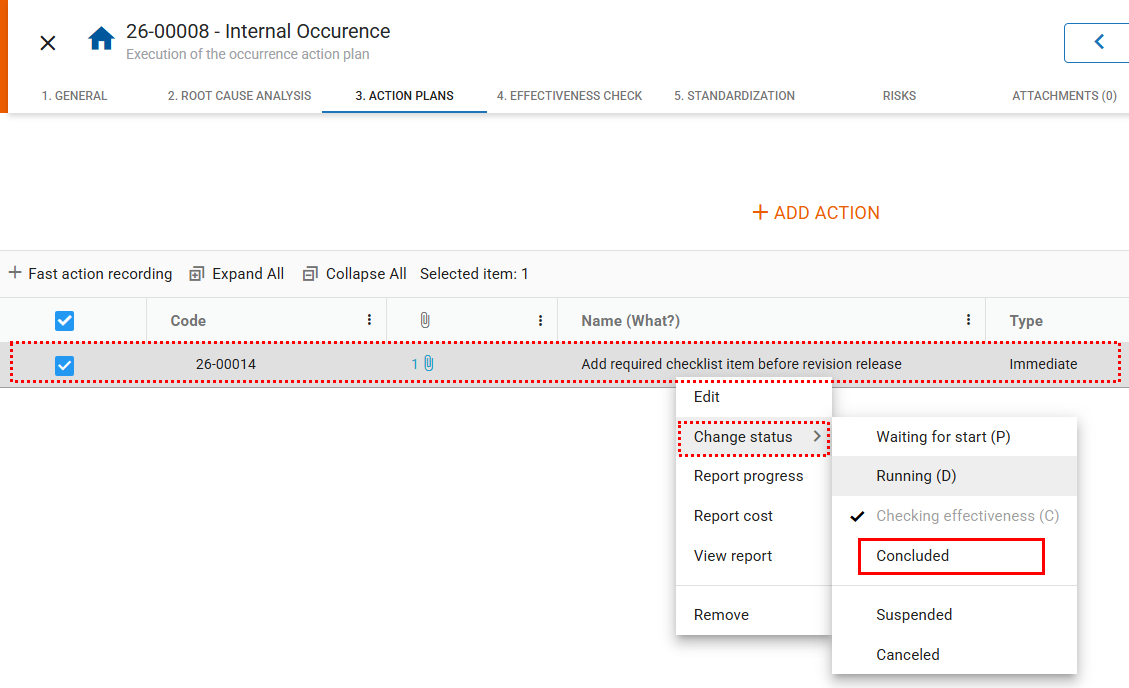Select Report progress from context menu
The height and width of the screenshot is (688, 1129).
pos(748,476)
